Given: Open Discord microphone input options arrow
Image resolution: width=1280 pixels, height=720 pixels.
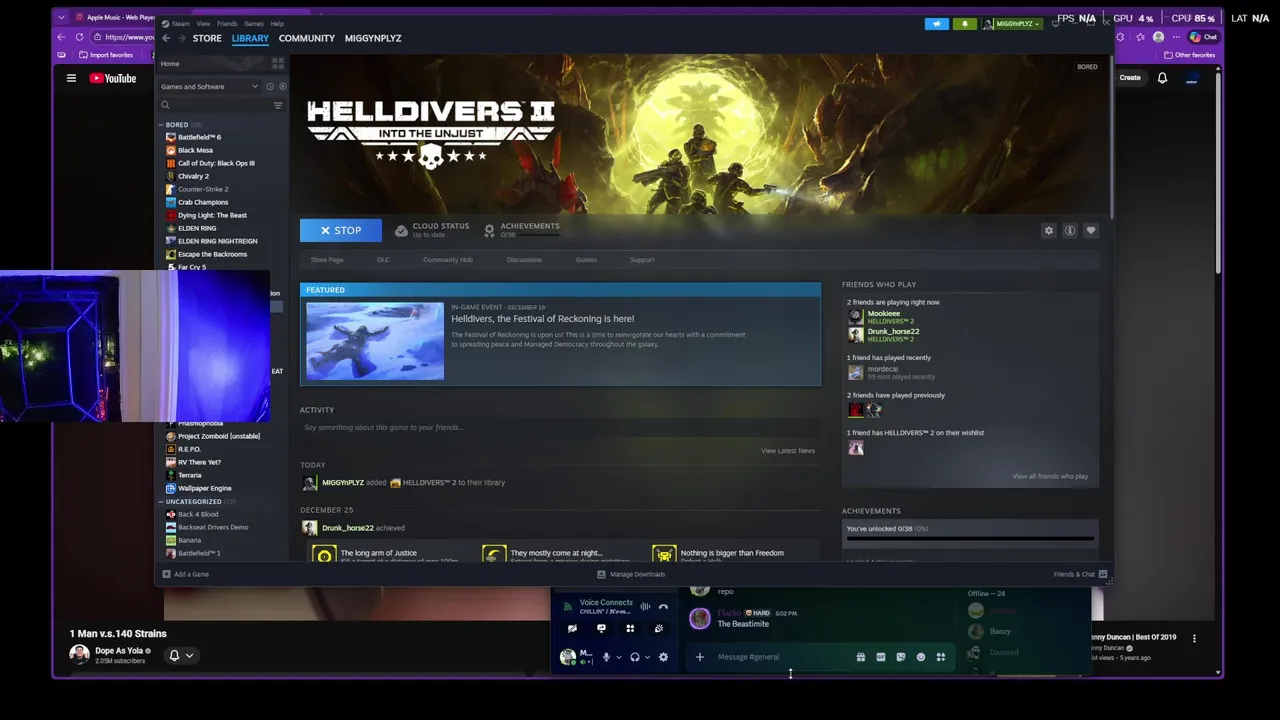Looking at the screenshot, I should point(618,657).
